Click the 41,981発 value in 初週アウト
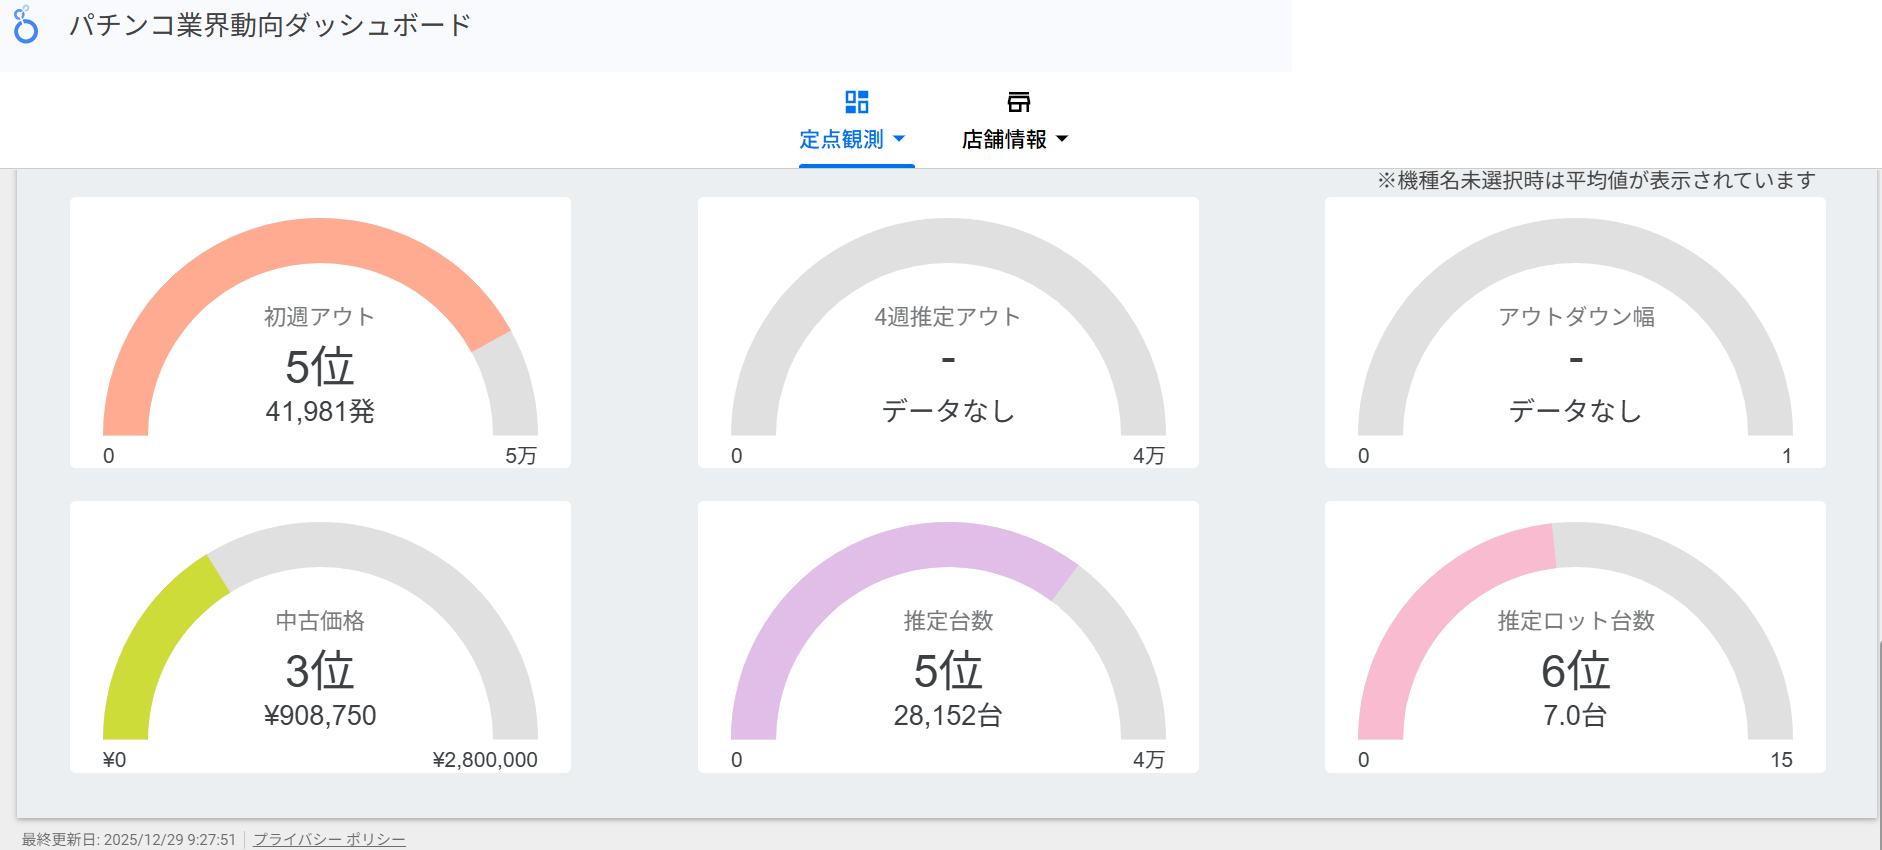This screenshot has width=1882, height=850. tap(320, 412)
